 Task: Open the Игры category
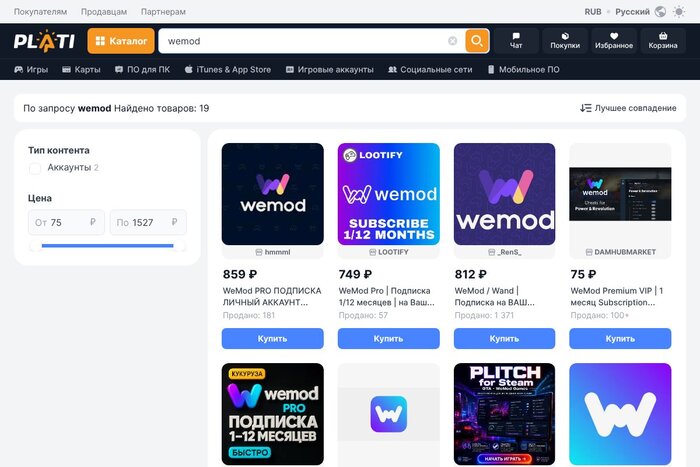tap(31, 70)
